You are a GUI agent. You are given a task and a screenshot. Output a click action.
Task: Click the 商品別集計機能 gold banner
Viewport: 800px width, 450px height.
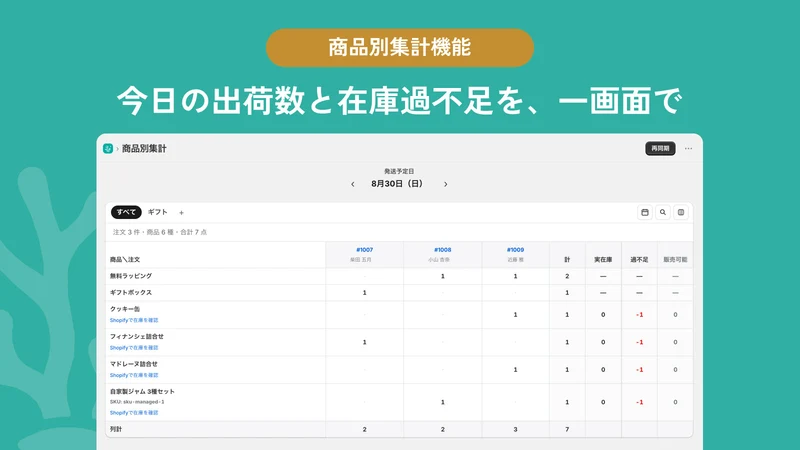pyautogui.click(x=400, y=47)
